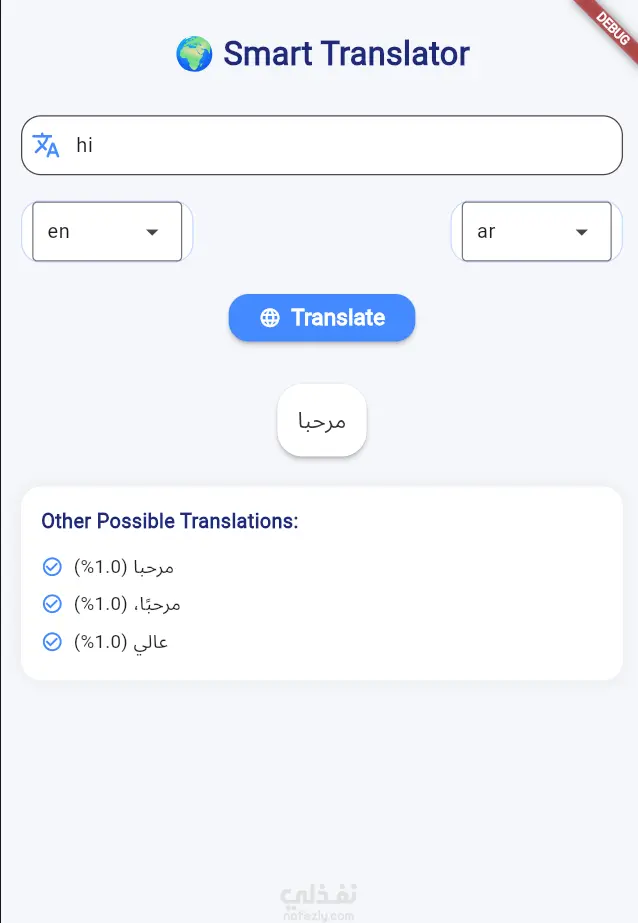Click the globe icon in the Smart Translator header
This screenshot has width=638, height=923.
(194, 53)
